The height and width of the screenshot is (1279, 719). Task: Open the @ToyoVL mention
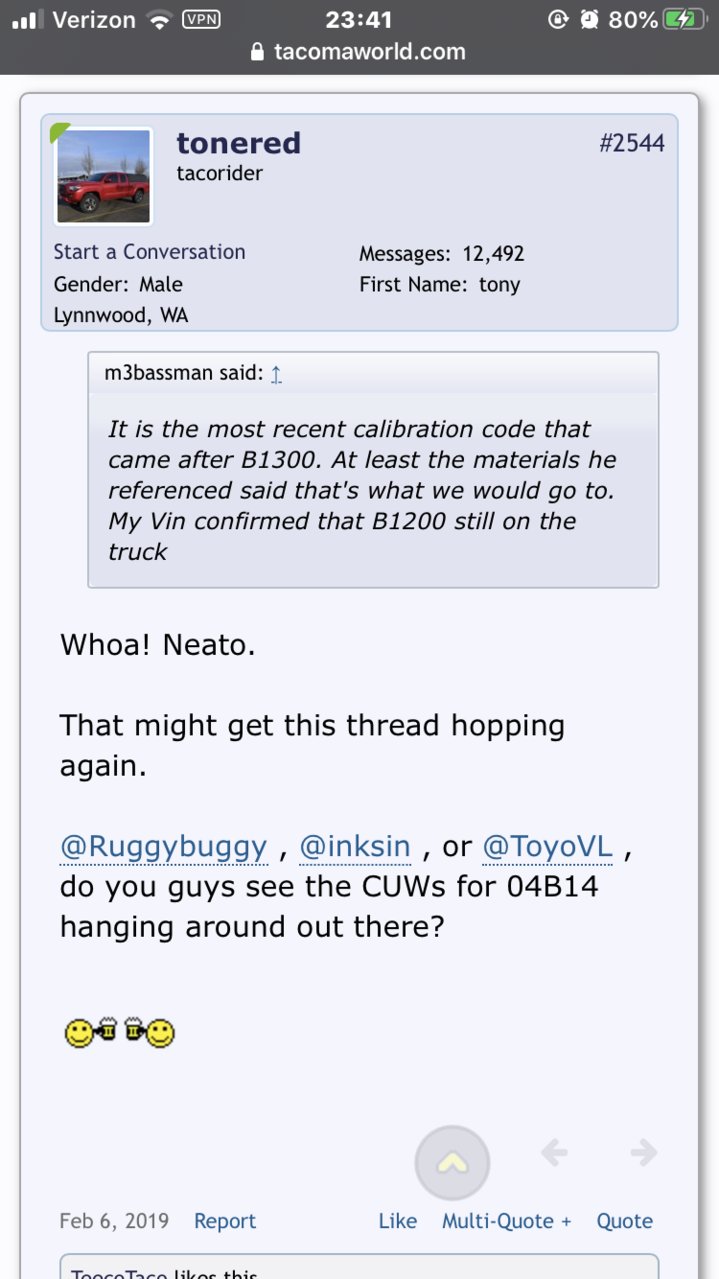(547, 847)
